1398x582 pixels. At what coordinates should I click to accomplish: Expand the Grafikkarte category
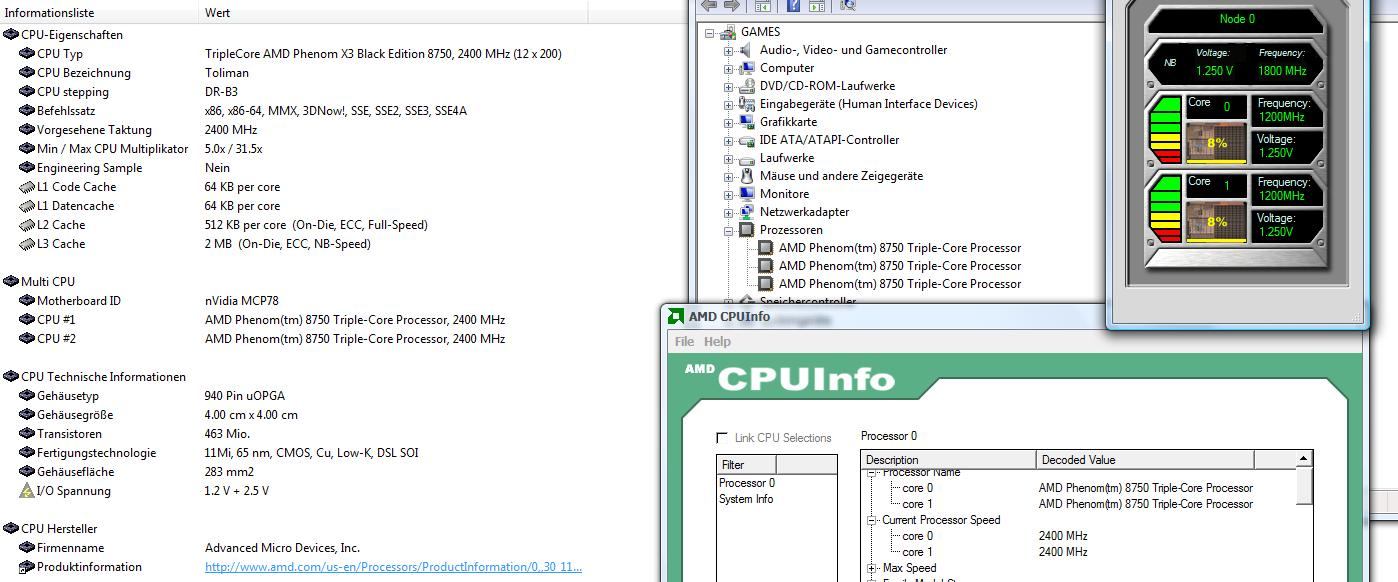pyautogui.click(x=728, y=123)
